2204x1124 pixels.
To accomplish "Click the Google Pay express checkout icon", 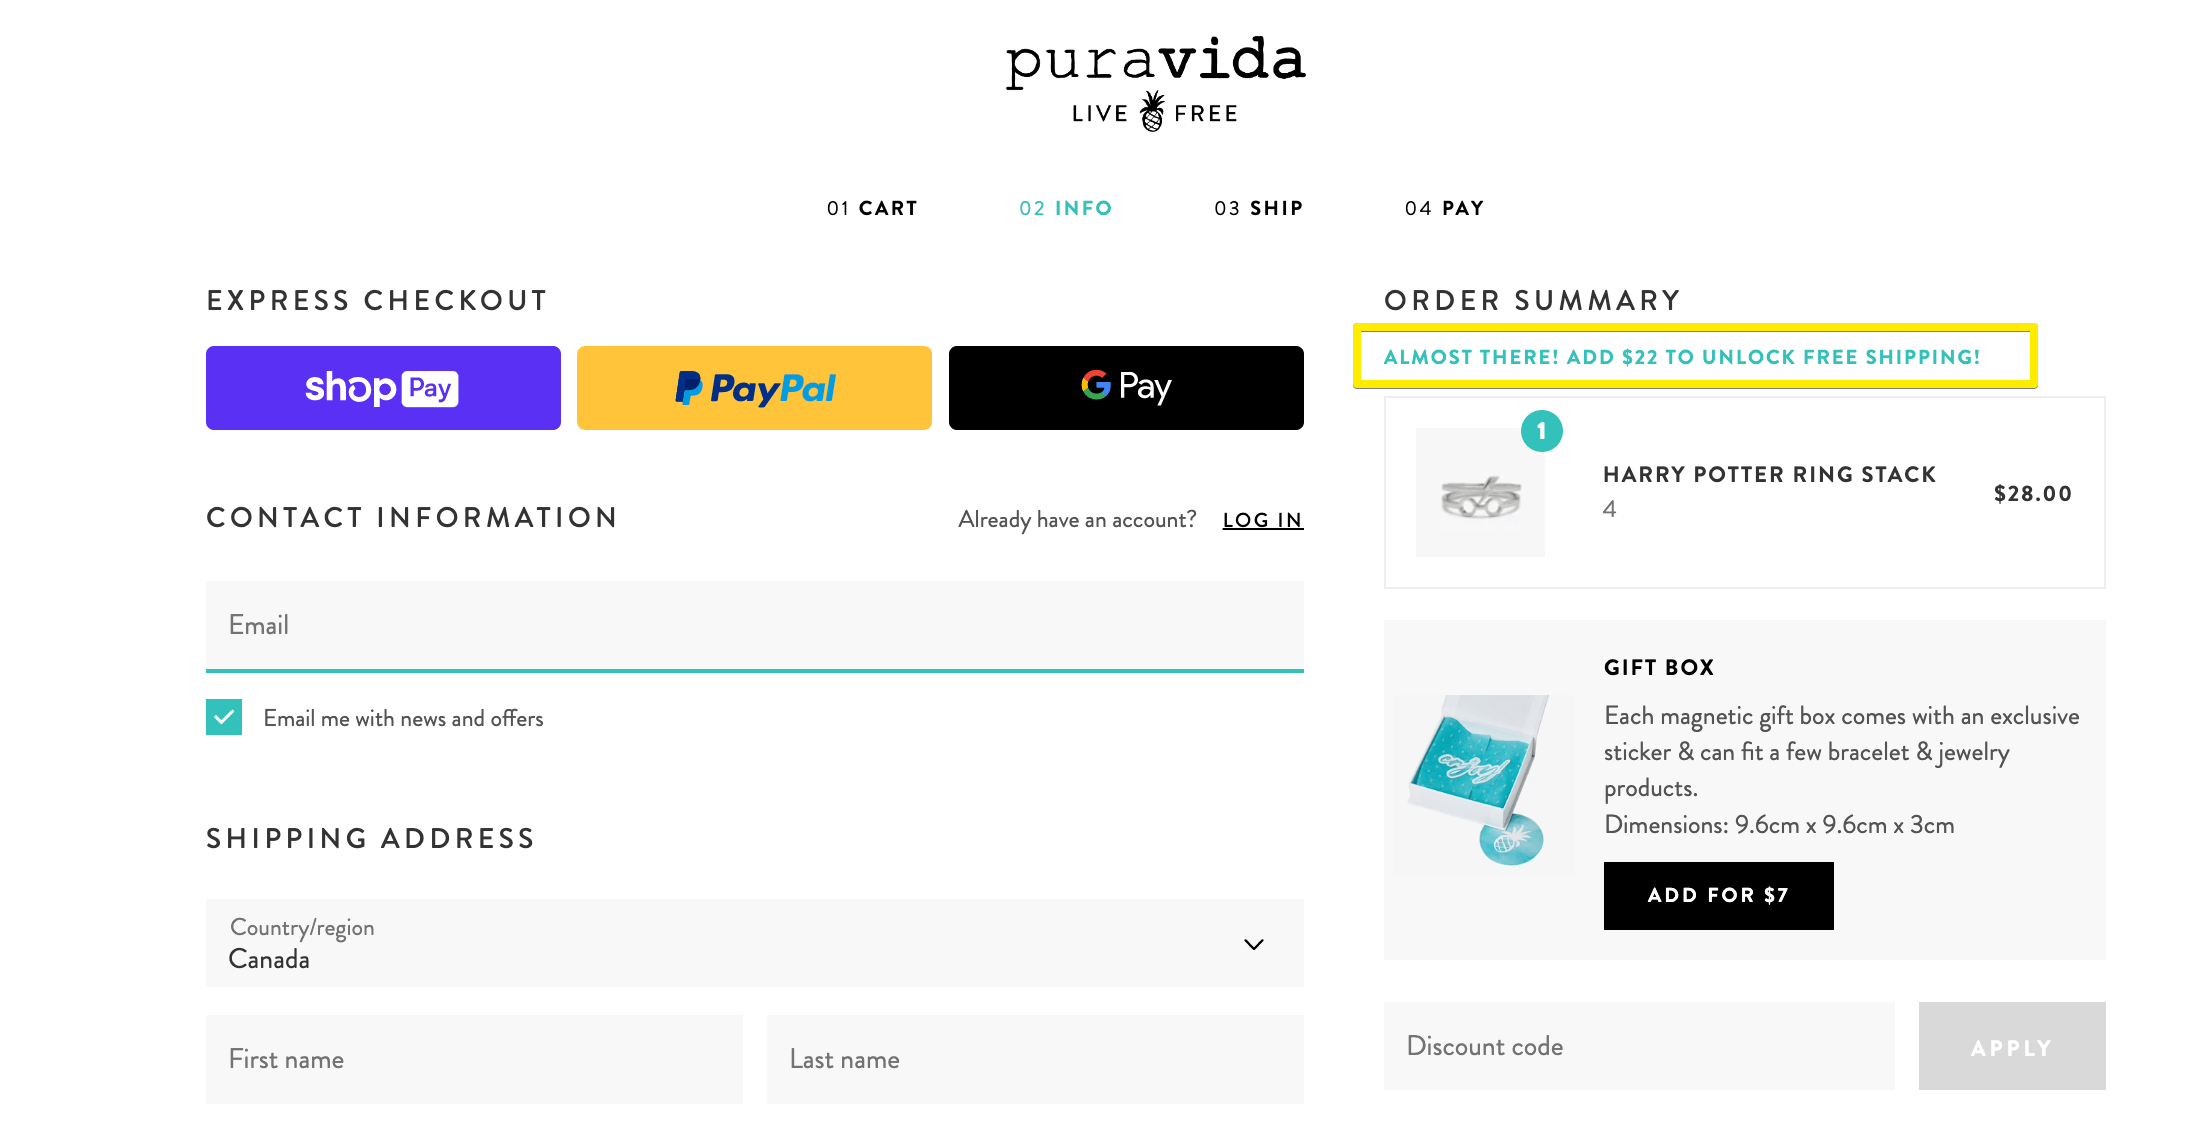I will [1125, 386].
